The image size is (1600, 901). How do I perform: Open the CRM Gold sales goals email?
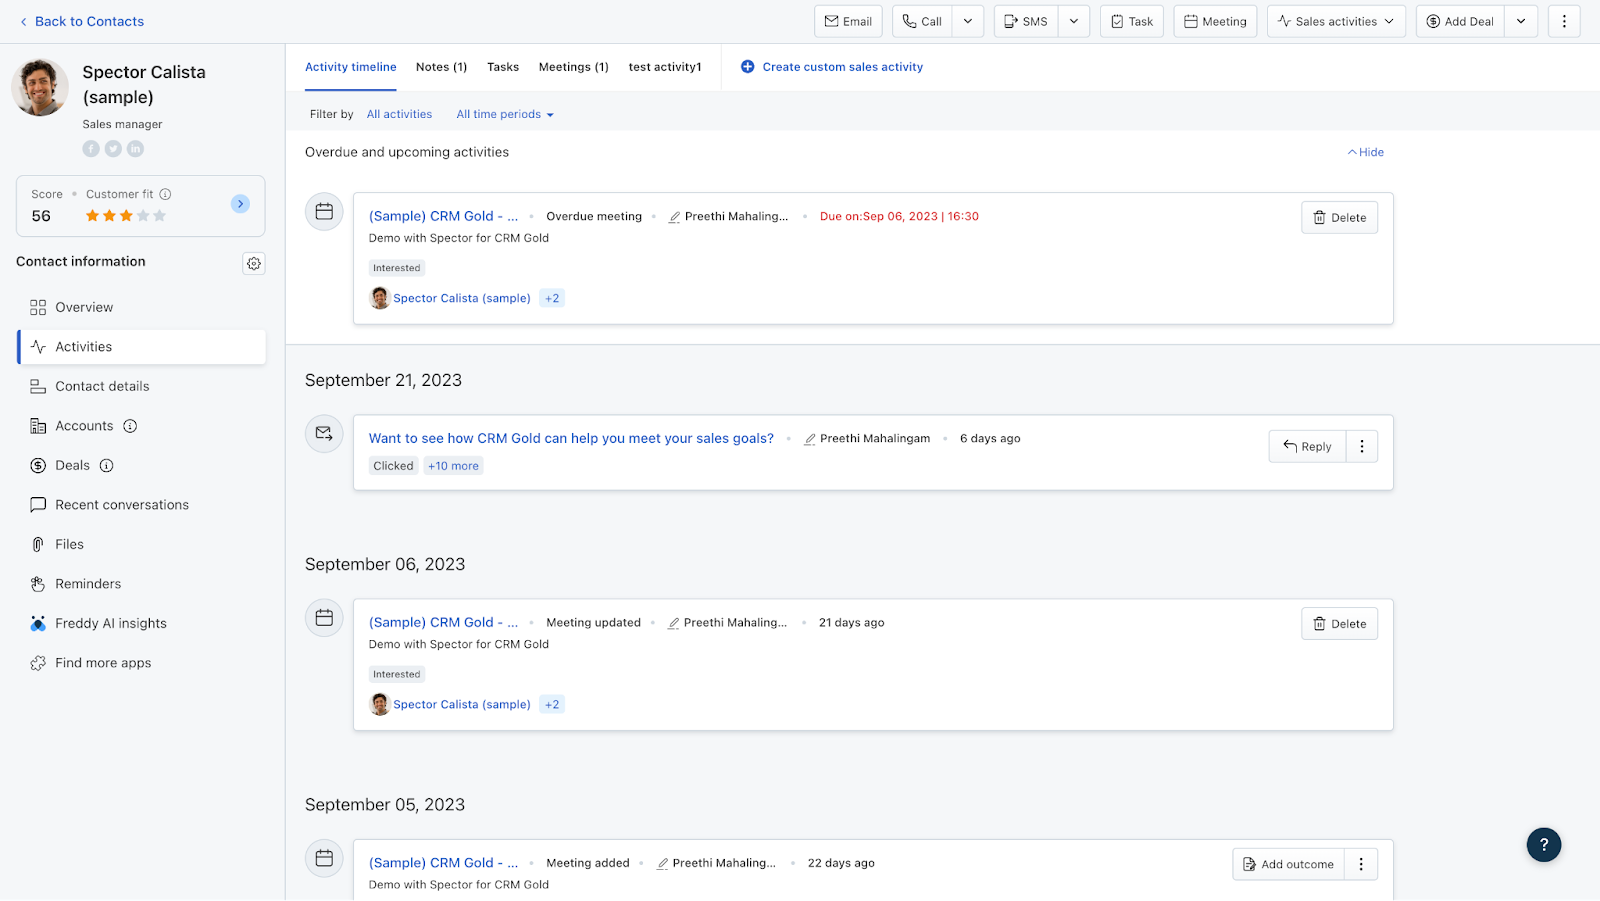571,438
